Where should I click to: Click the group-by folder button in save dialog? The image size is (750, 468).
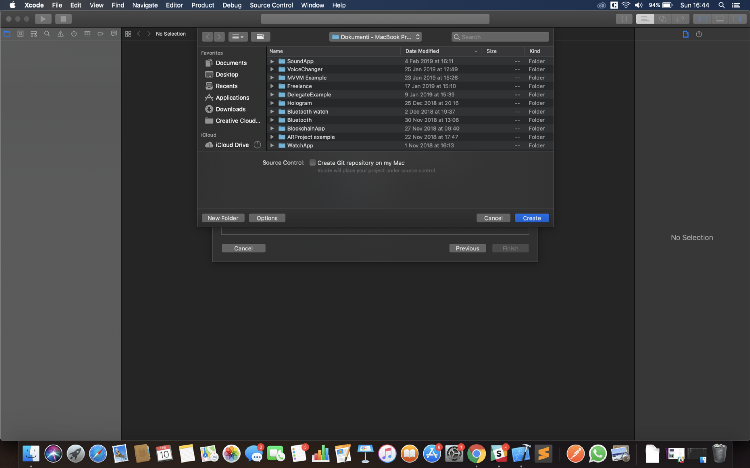tap(260, 37)
